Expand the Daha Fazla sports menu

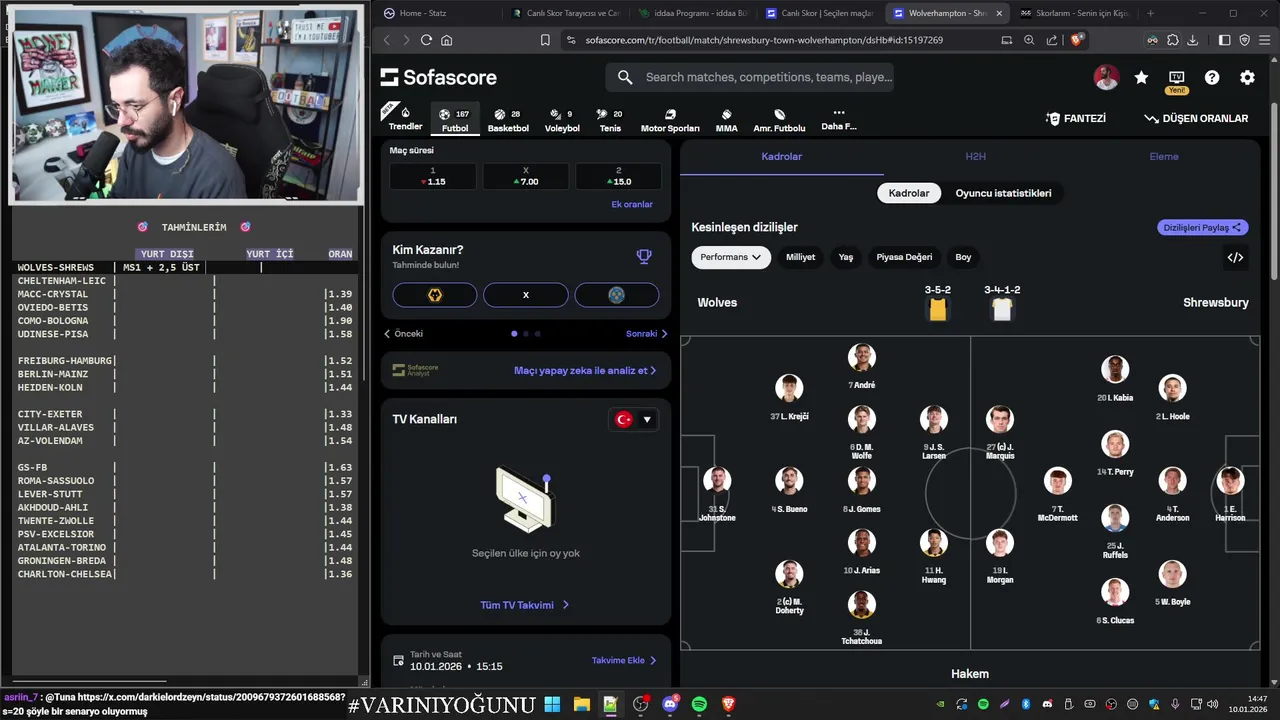839,119
